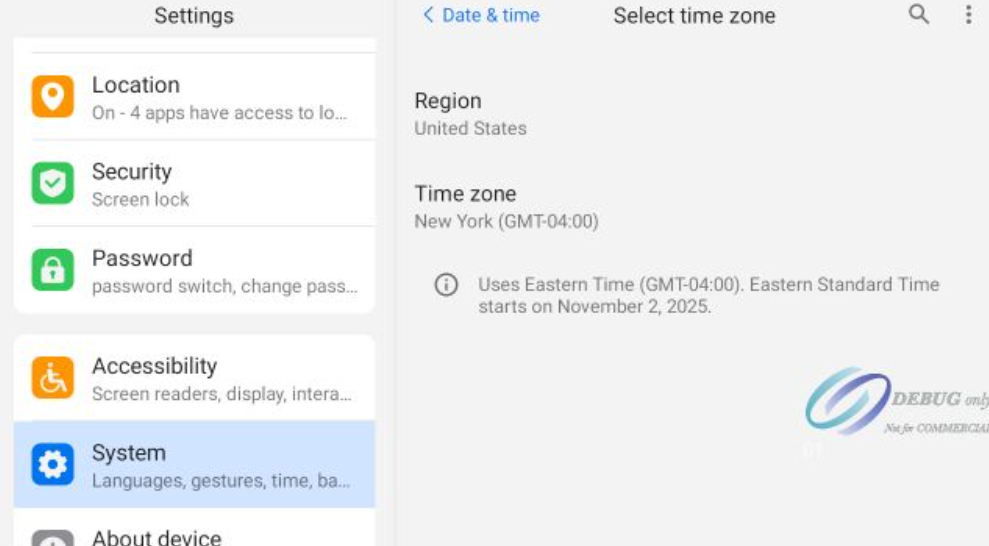Open the Time zone selector
This screenshot has width=989, height=546.
tap(506, 207)
